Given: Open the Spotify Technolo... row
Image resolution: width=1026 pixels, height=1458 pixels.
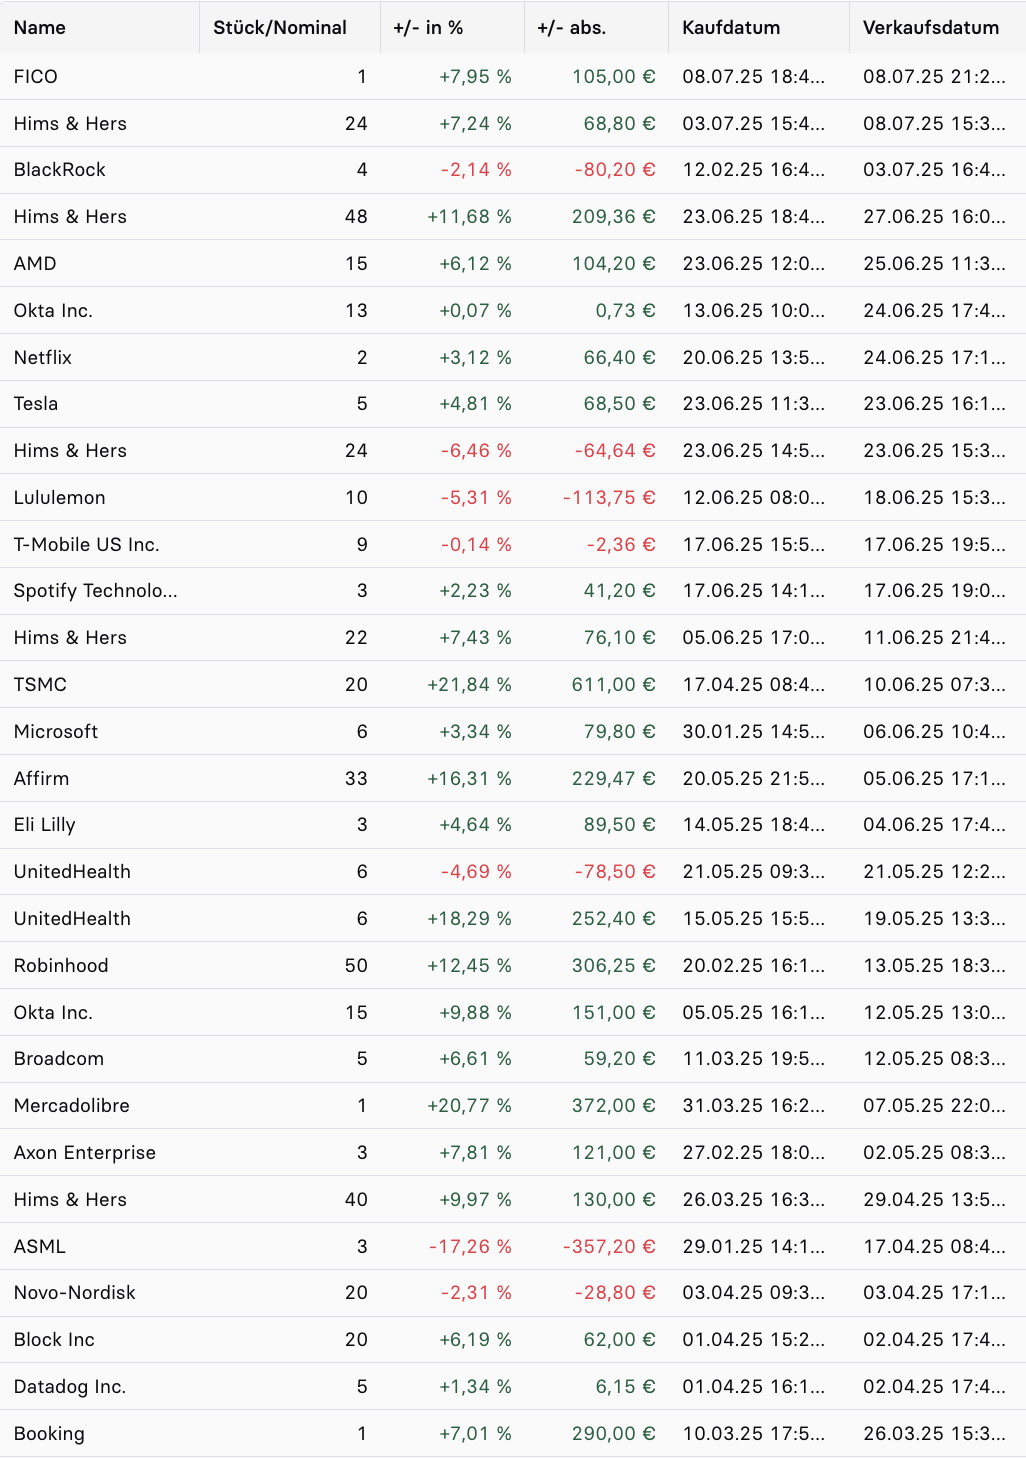Looking at the screenshot, I should (513, 591).
